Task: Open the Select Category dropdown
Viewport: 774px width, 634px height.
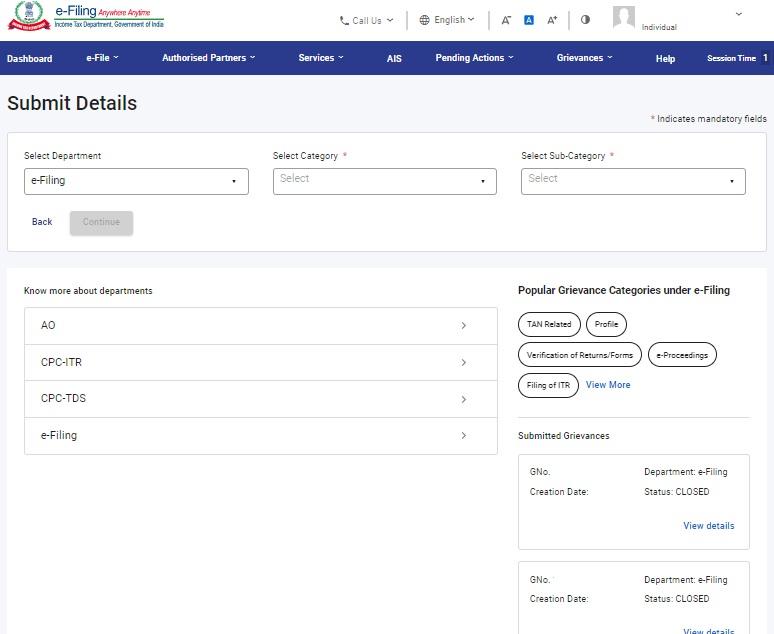Action: click(384, 181)
